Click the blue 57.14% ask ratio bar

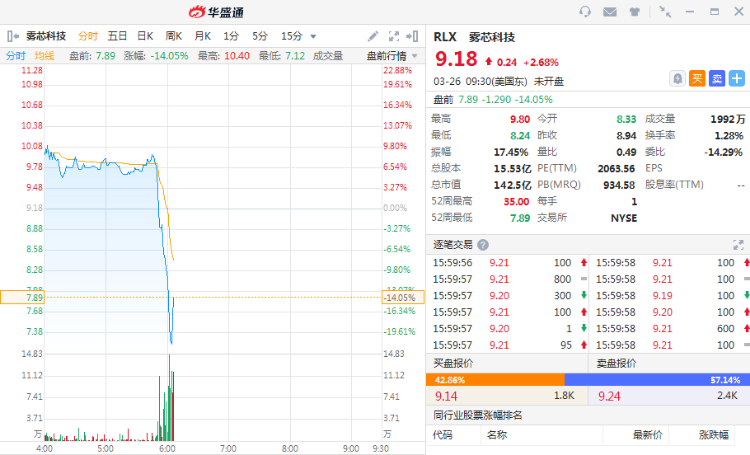(x=657, y=380)
